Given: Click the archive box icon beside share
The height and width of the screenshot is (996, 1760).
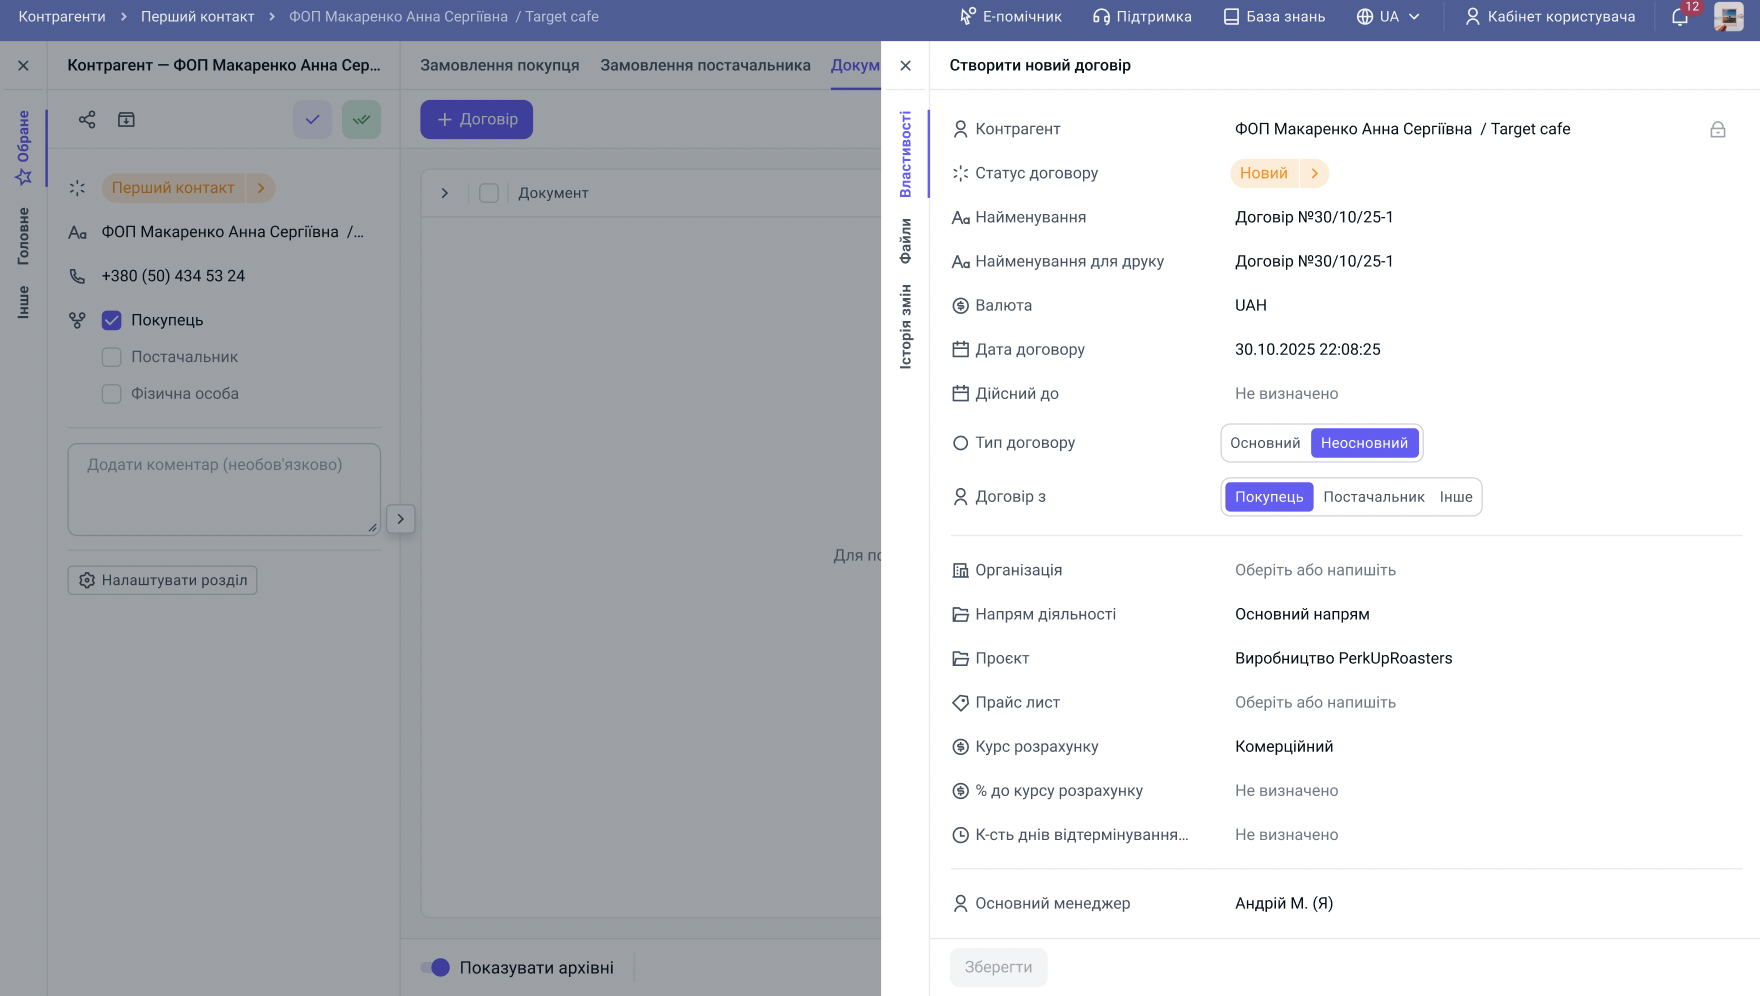Looking at the screenshot, I should coord(126,120).
